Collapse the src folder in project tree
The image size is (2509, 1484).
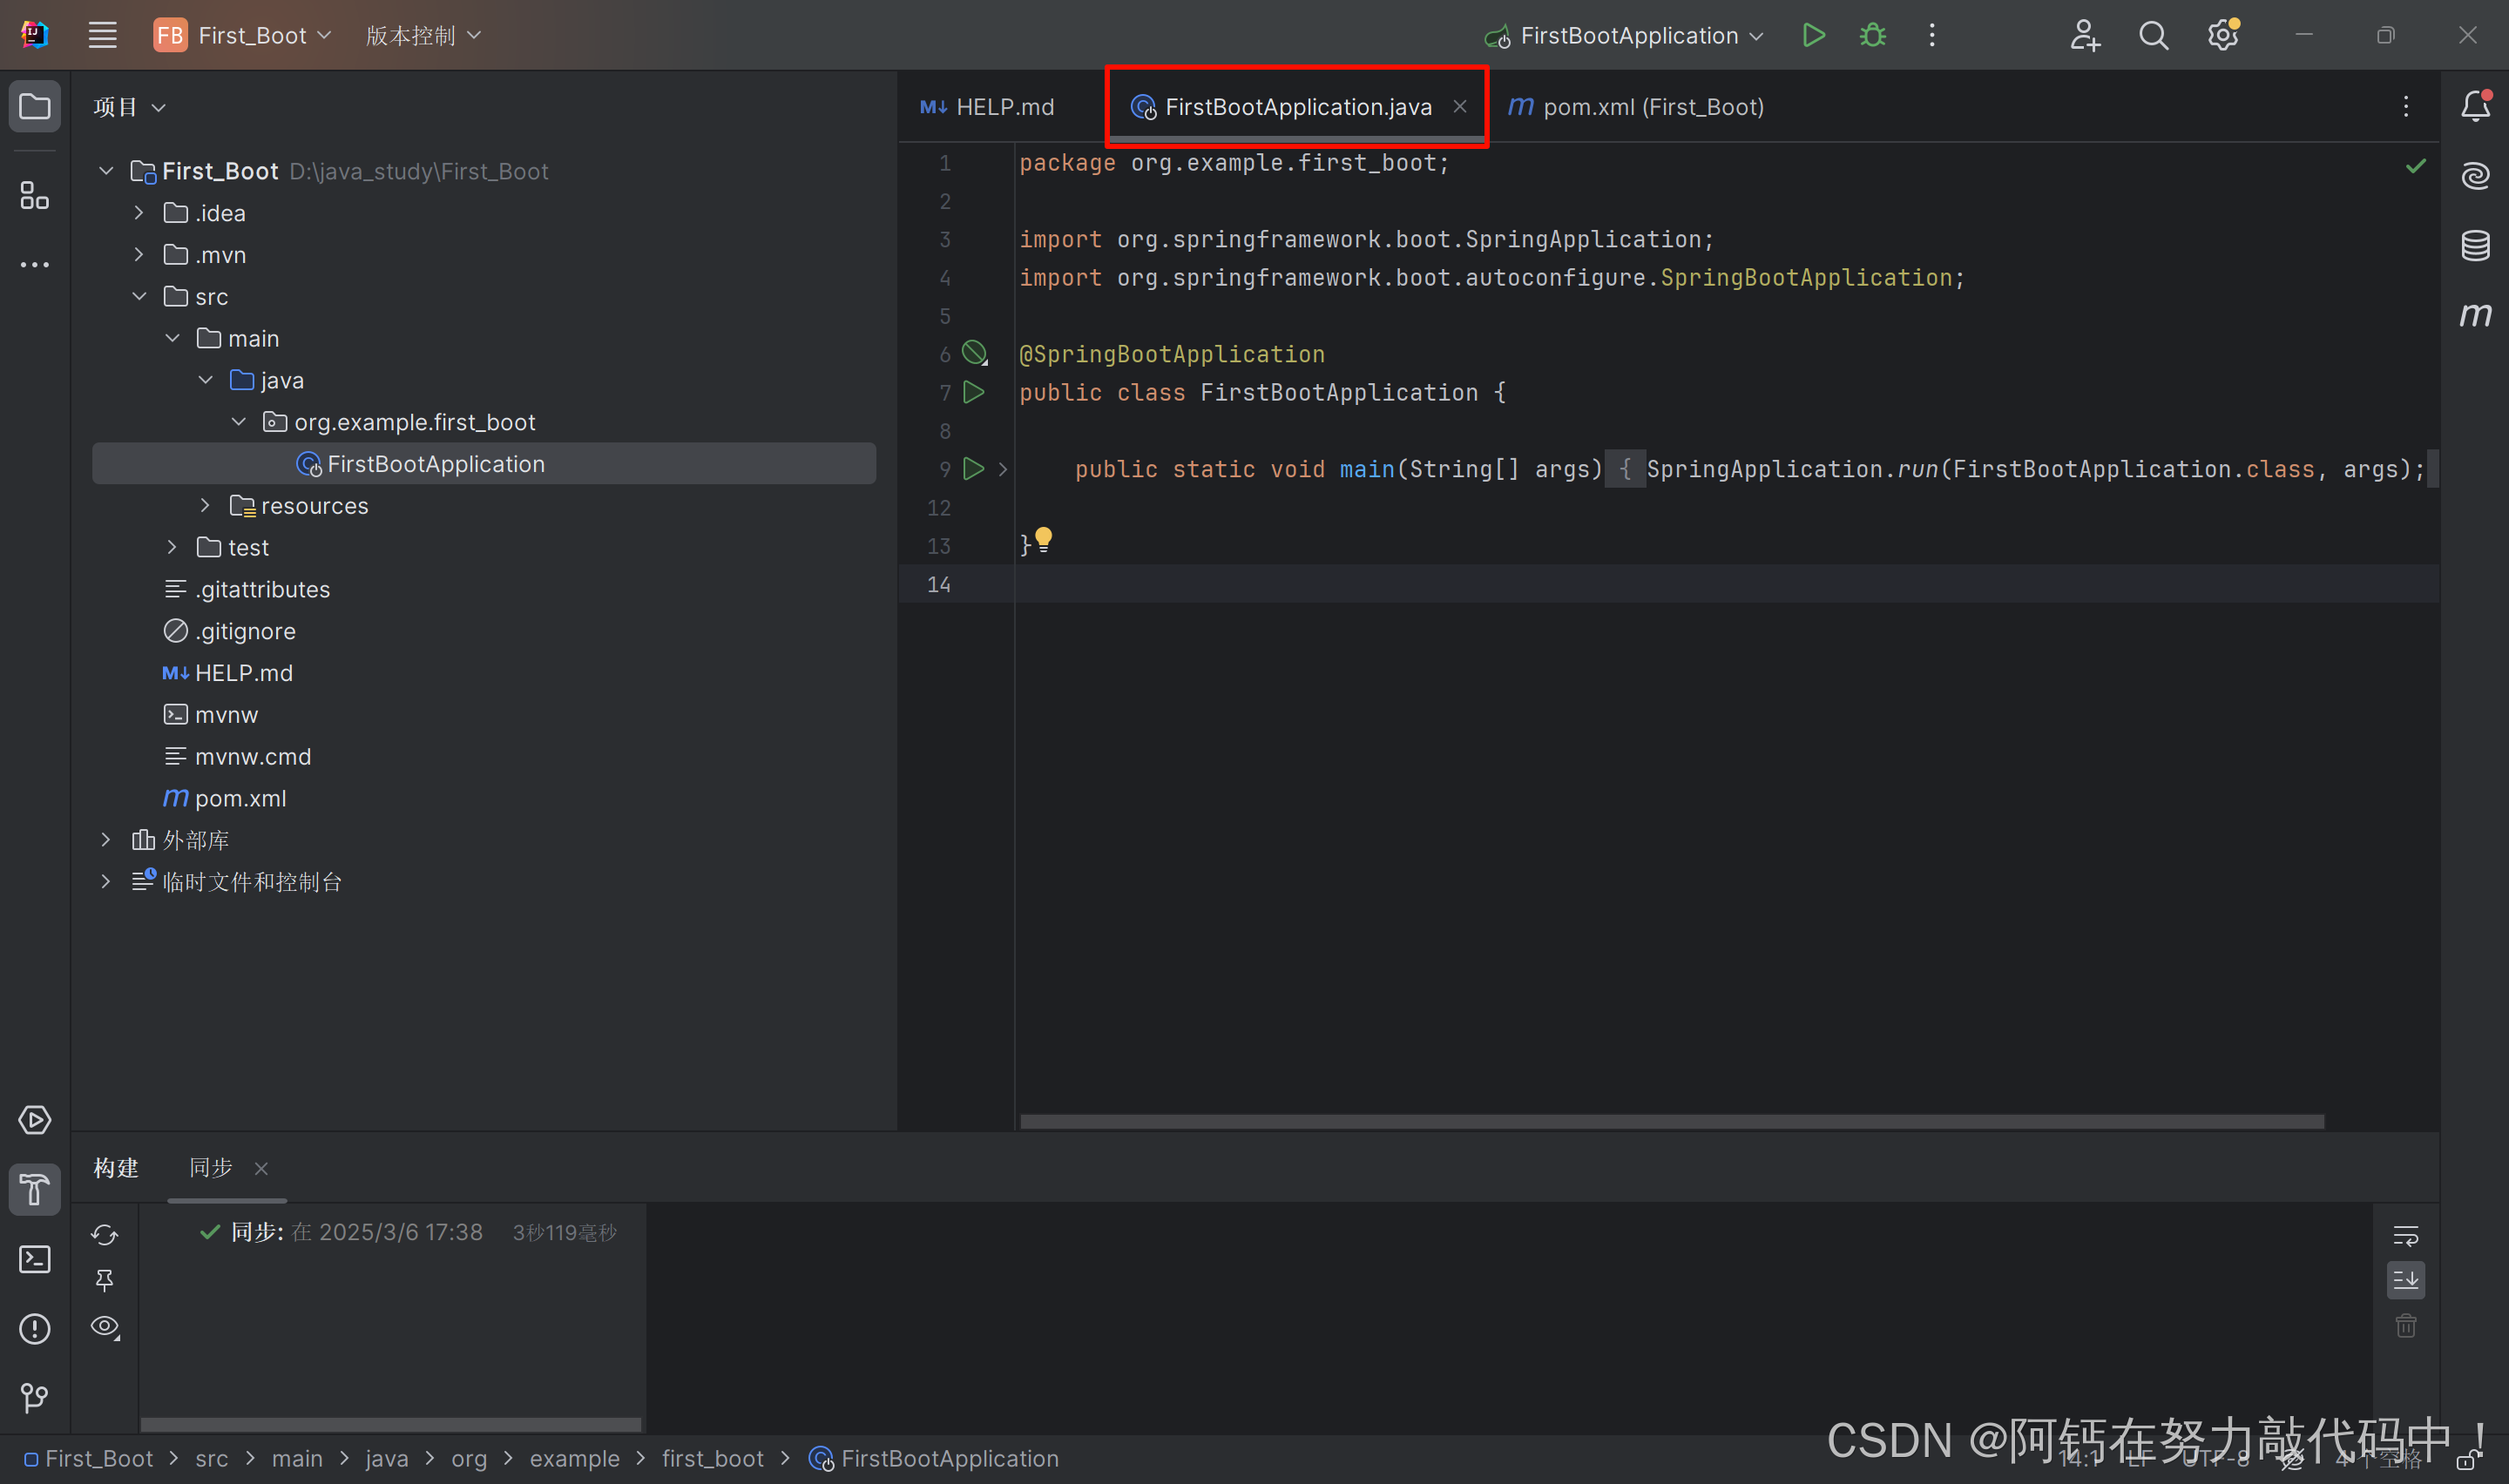pos(139,297)
